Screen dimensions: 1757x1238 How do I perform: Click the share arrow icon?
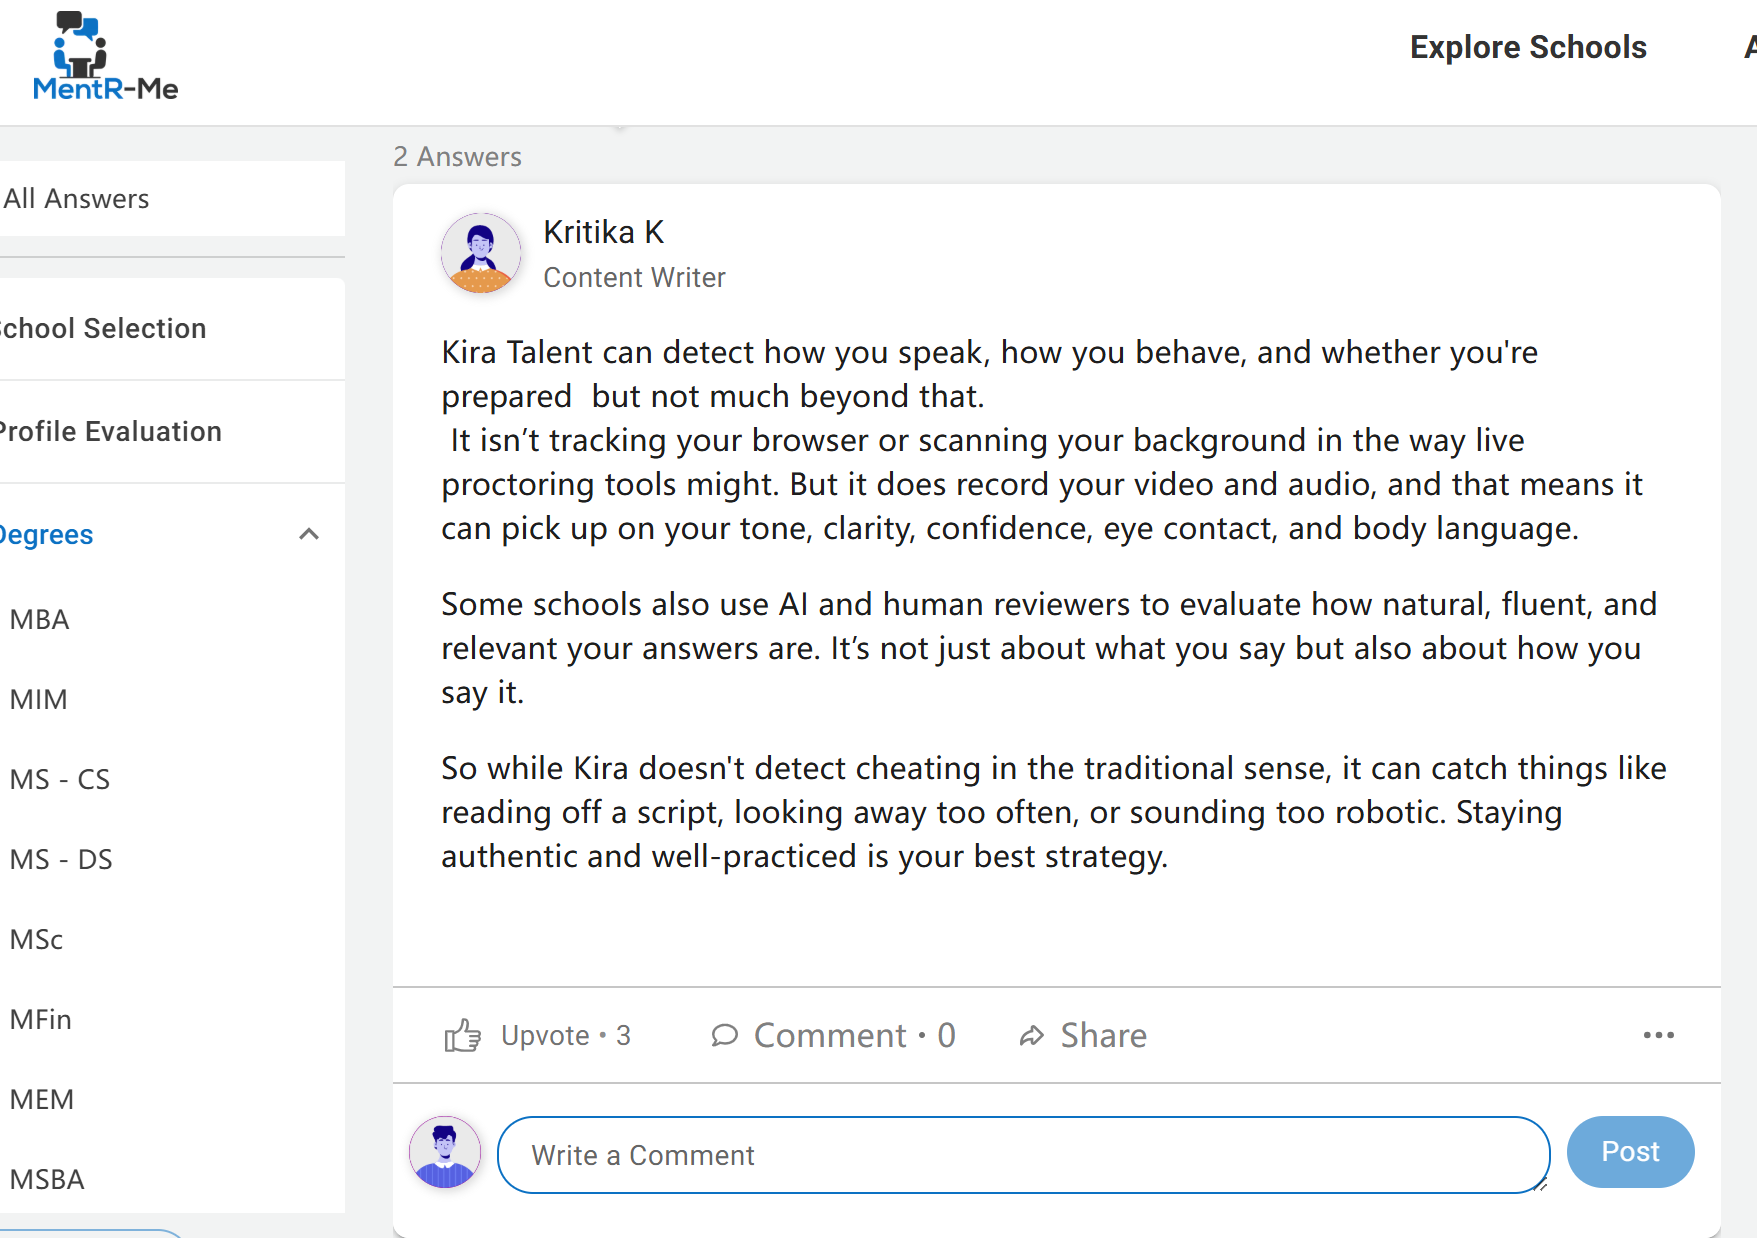click(x=1031, y=1036)
